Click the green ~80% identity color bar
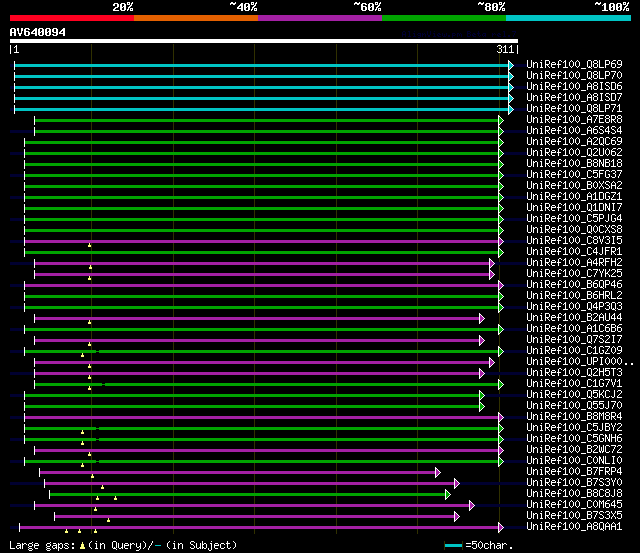Image resolution: width=640 pixels, height=553 pixels. [444, 18]
